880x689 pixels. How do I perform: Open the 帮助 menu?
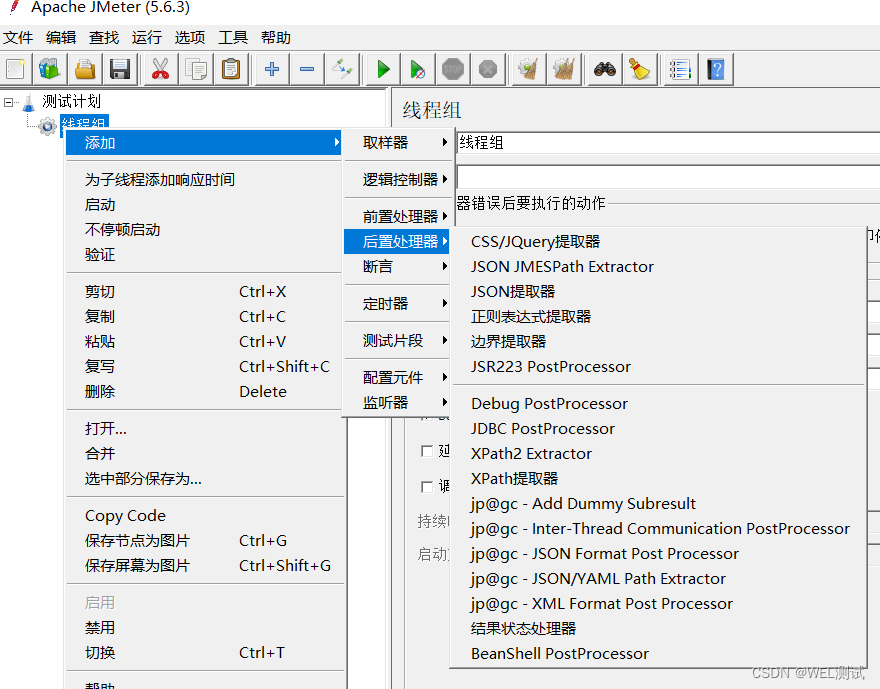pyautogui.click(x=276, y=38)
